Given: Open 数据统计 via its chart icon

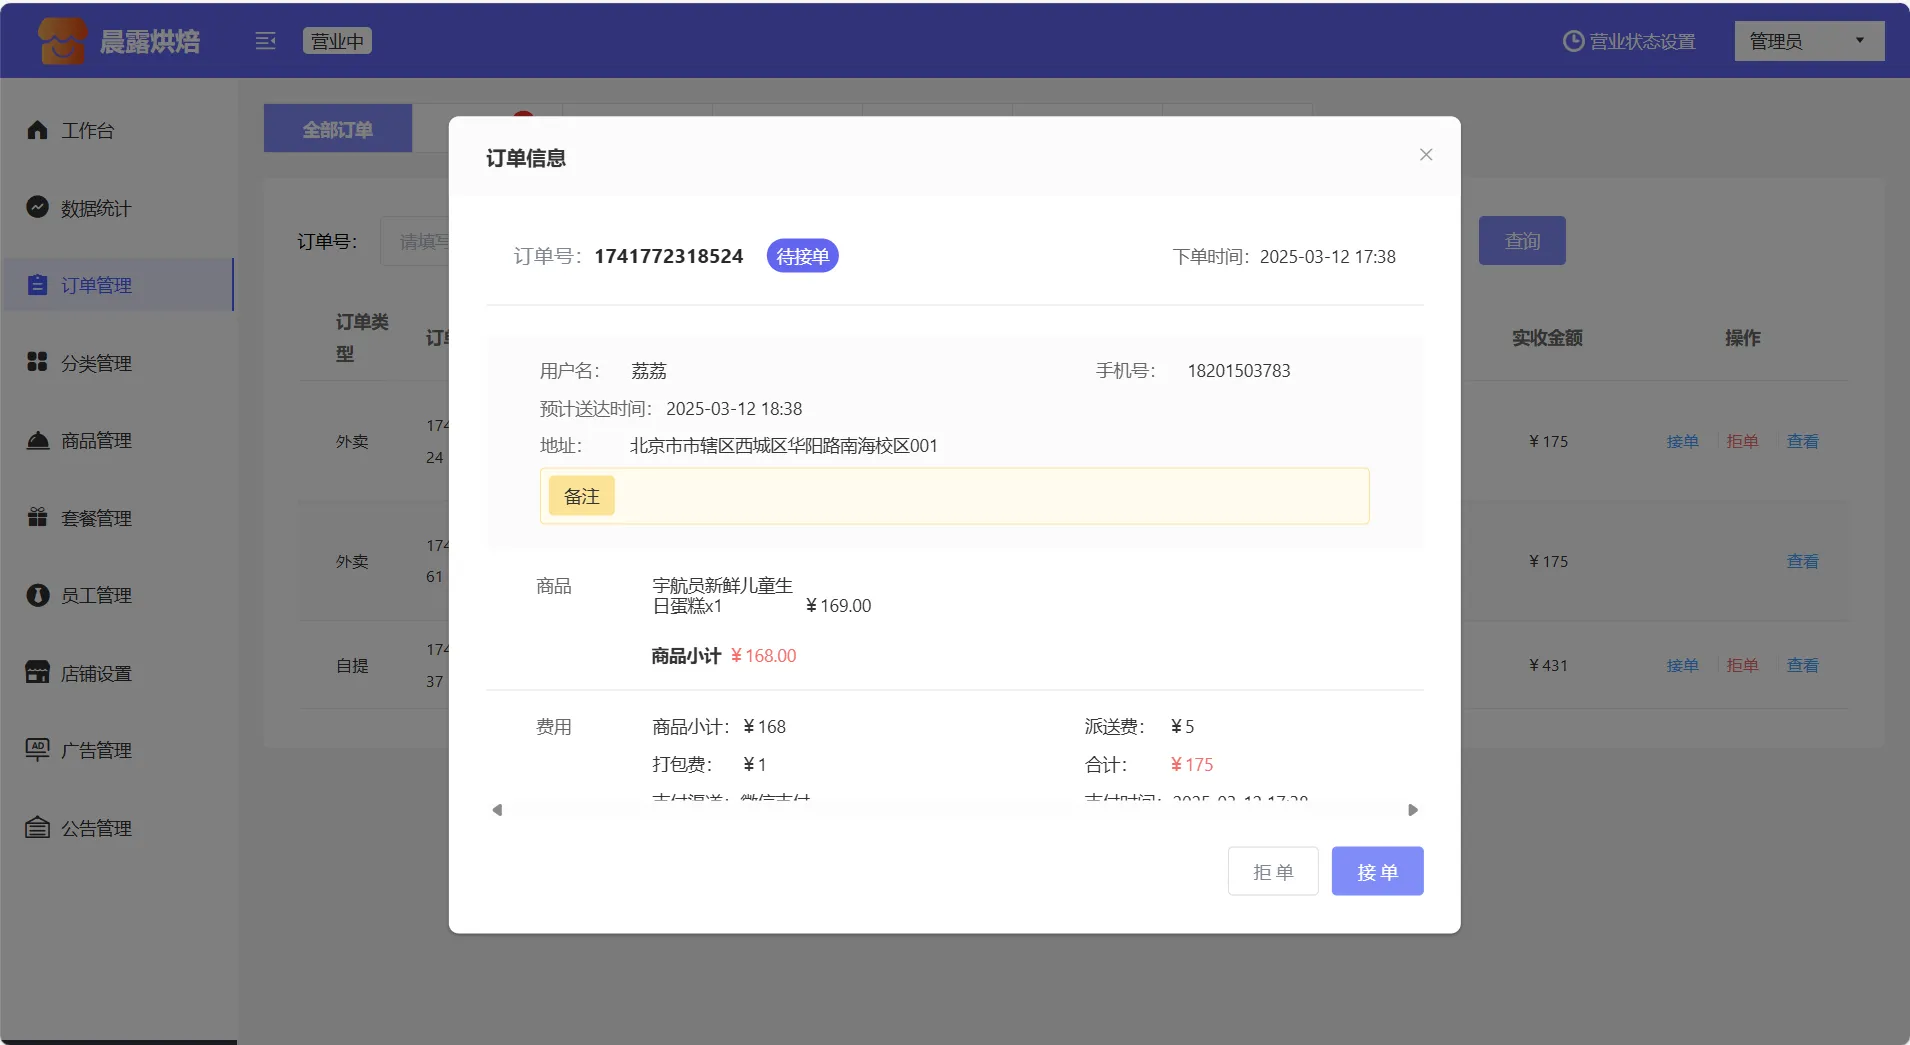Looking at the screenshot, I should (38, 207).
